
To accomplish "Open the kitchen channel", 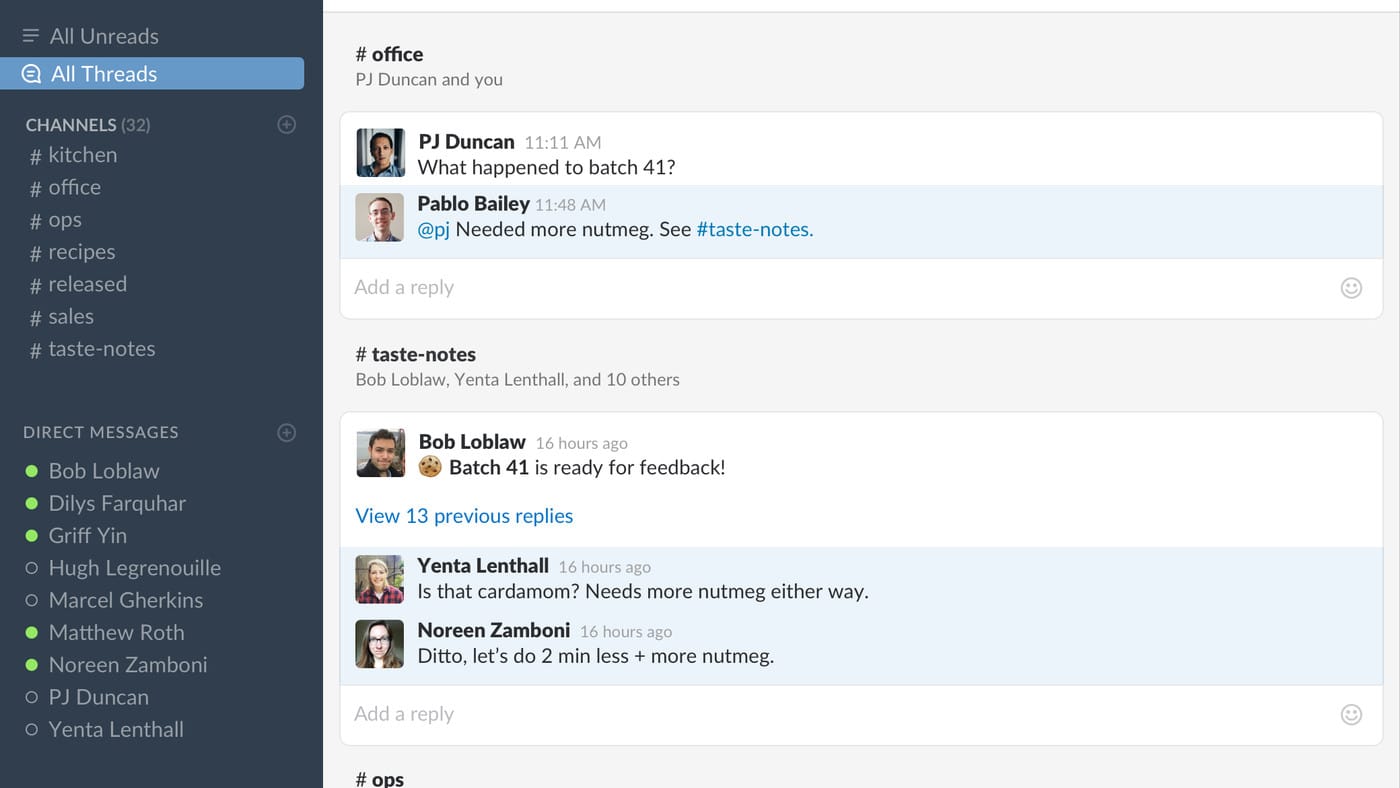I will click(x=82, y=155).
